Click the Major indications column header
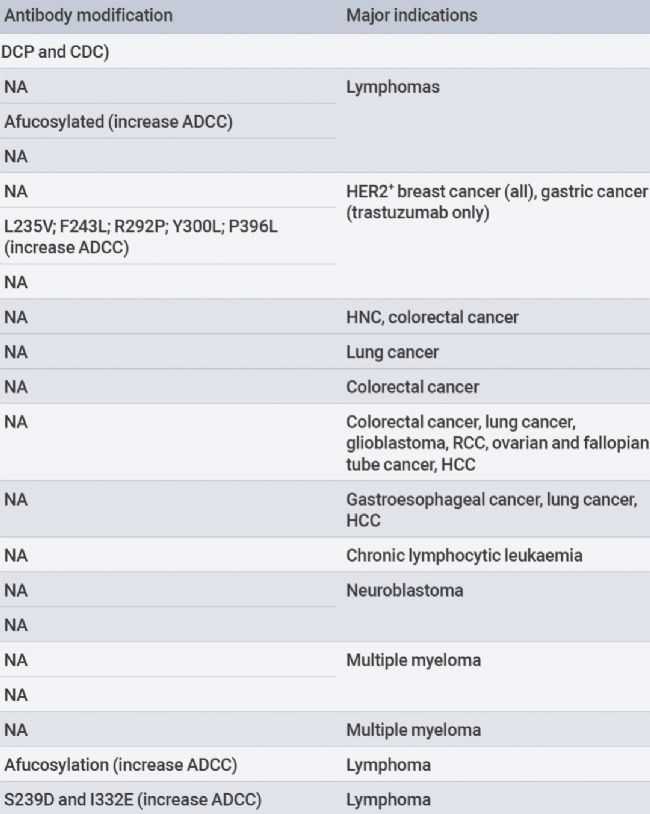Image resolution: width=650 pixels, height=814 pixels. [x=411, y=16]
